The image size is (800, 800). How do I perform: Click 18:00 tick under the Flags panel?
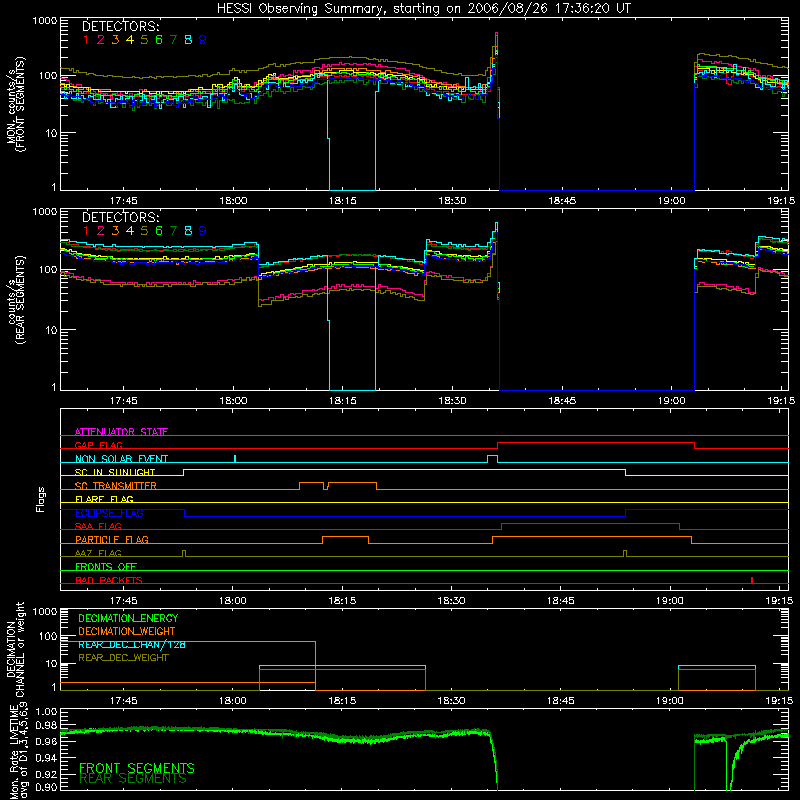233,601
